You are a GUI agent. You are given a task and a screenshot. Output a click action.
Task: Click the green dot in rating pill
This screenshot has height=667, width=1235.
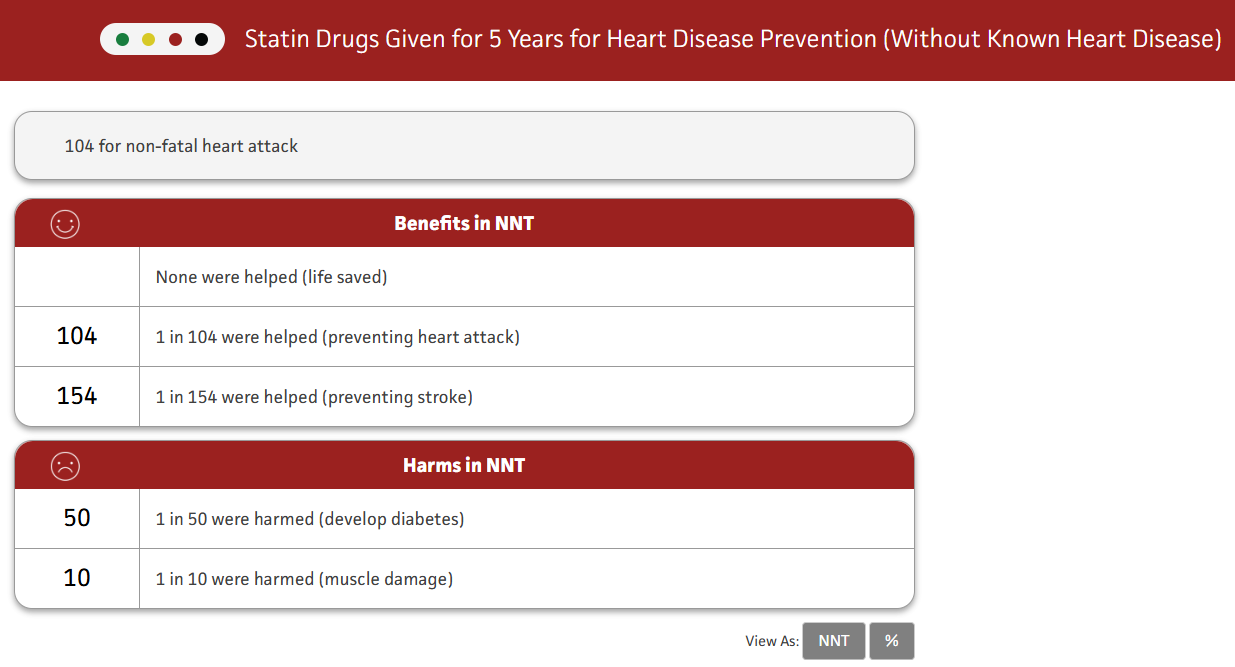tap(123, 40)
